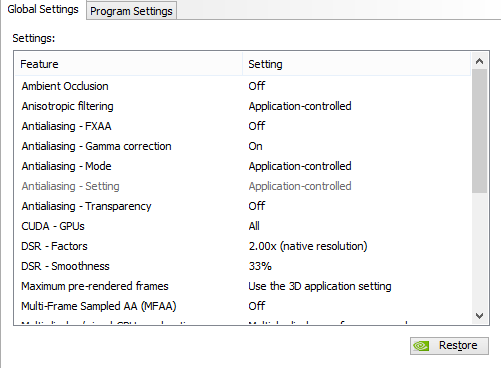This screenshot has width=501, height=368.
Task: Open the 2.00x (native resolution) value
Action: coord(308,246)
